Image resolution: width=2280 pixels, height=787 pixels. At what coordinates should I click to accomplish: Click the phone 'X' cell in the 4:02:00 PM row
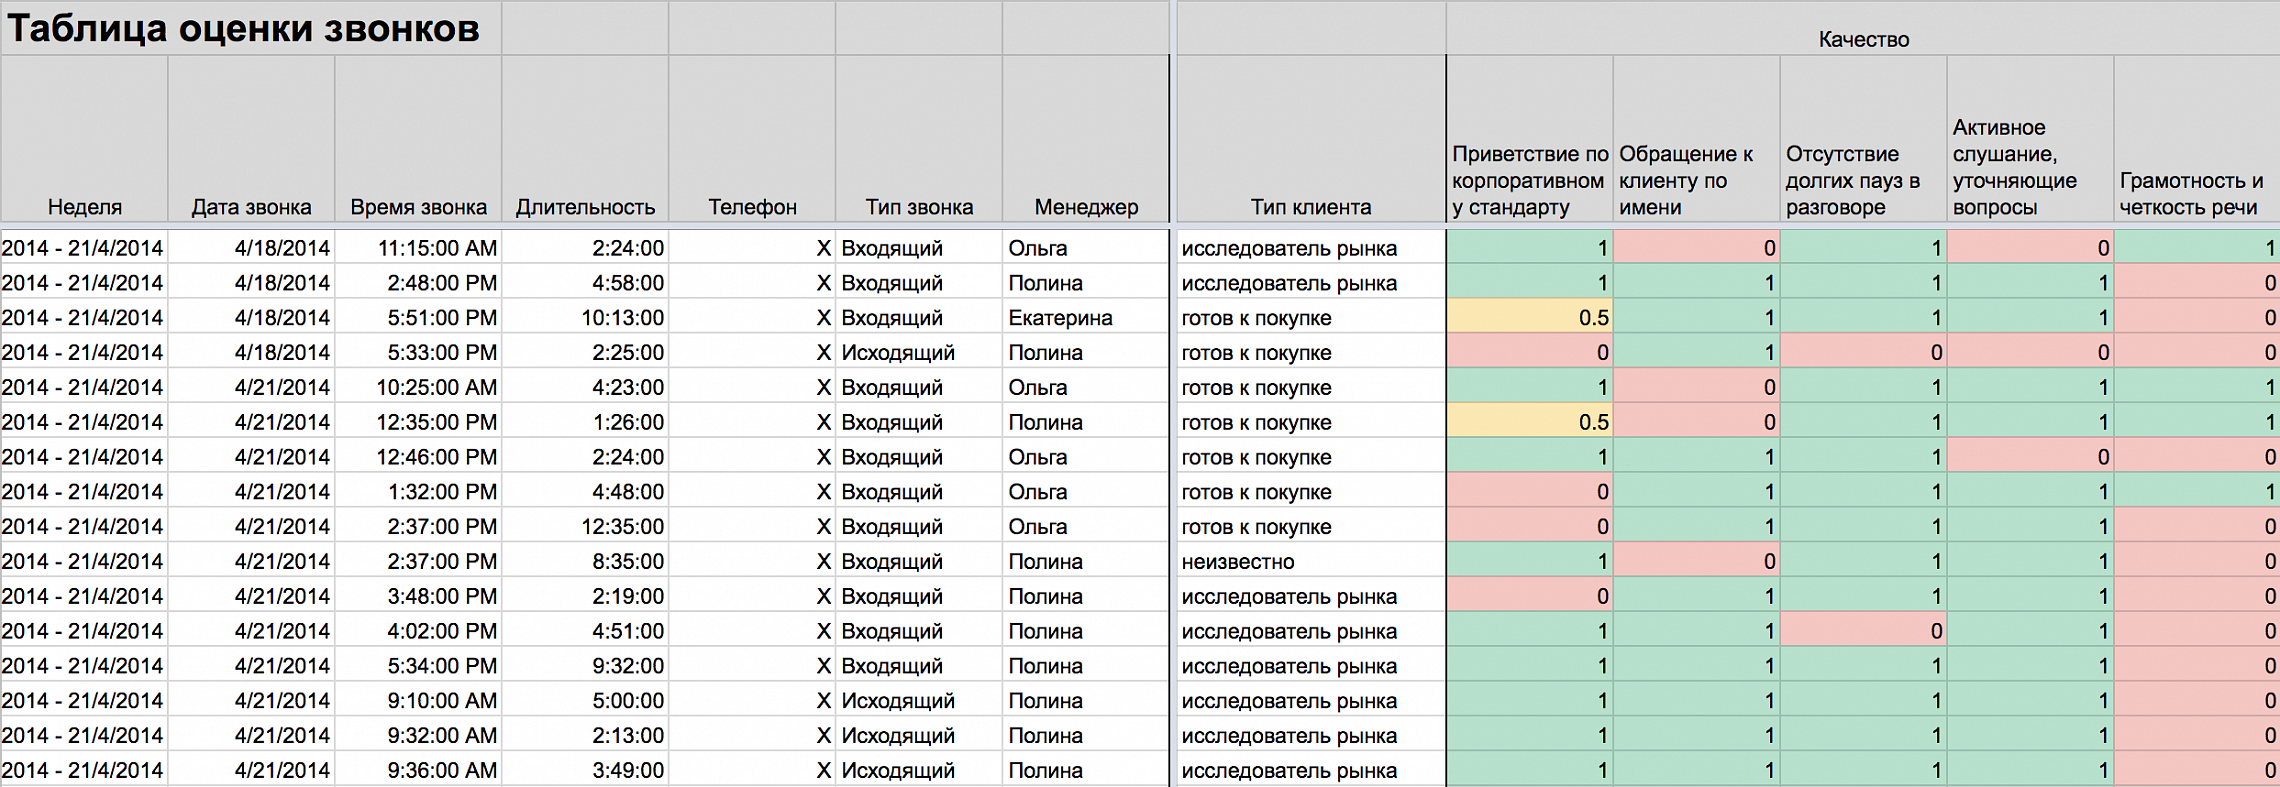coord(752,631)
